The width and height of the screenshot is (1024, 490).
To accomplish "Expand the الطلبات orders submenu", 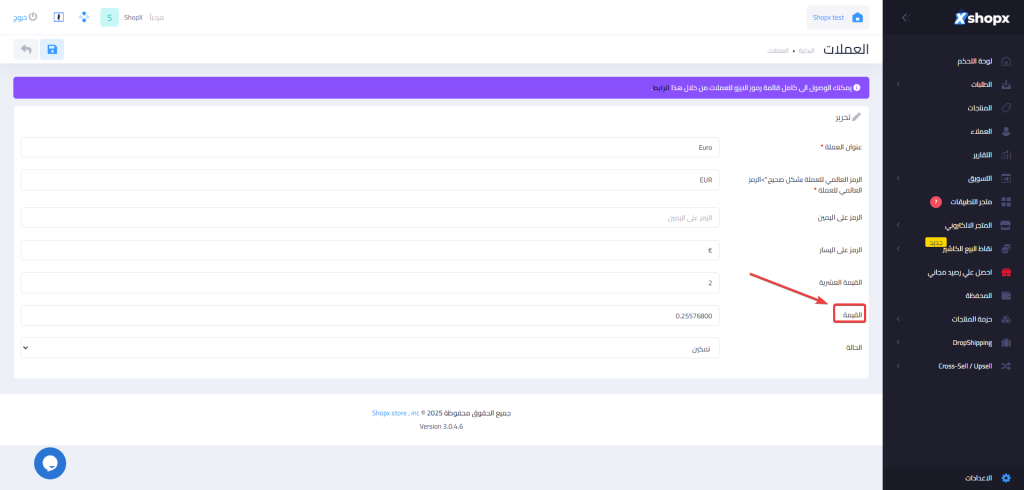I will pos(898,85).
